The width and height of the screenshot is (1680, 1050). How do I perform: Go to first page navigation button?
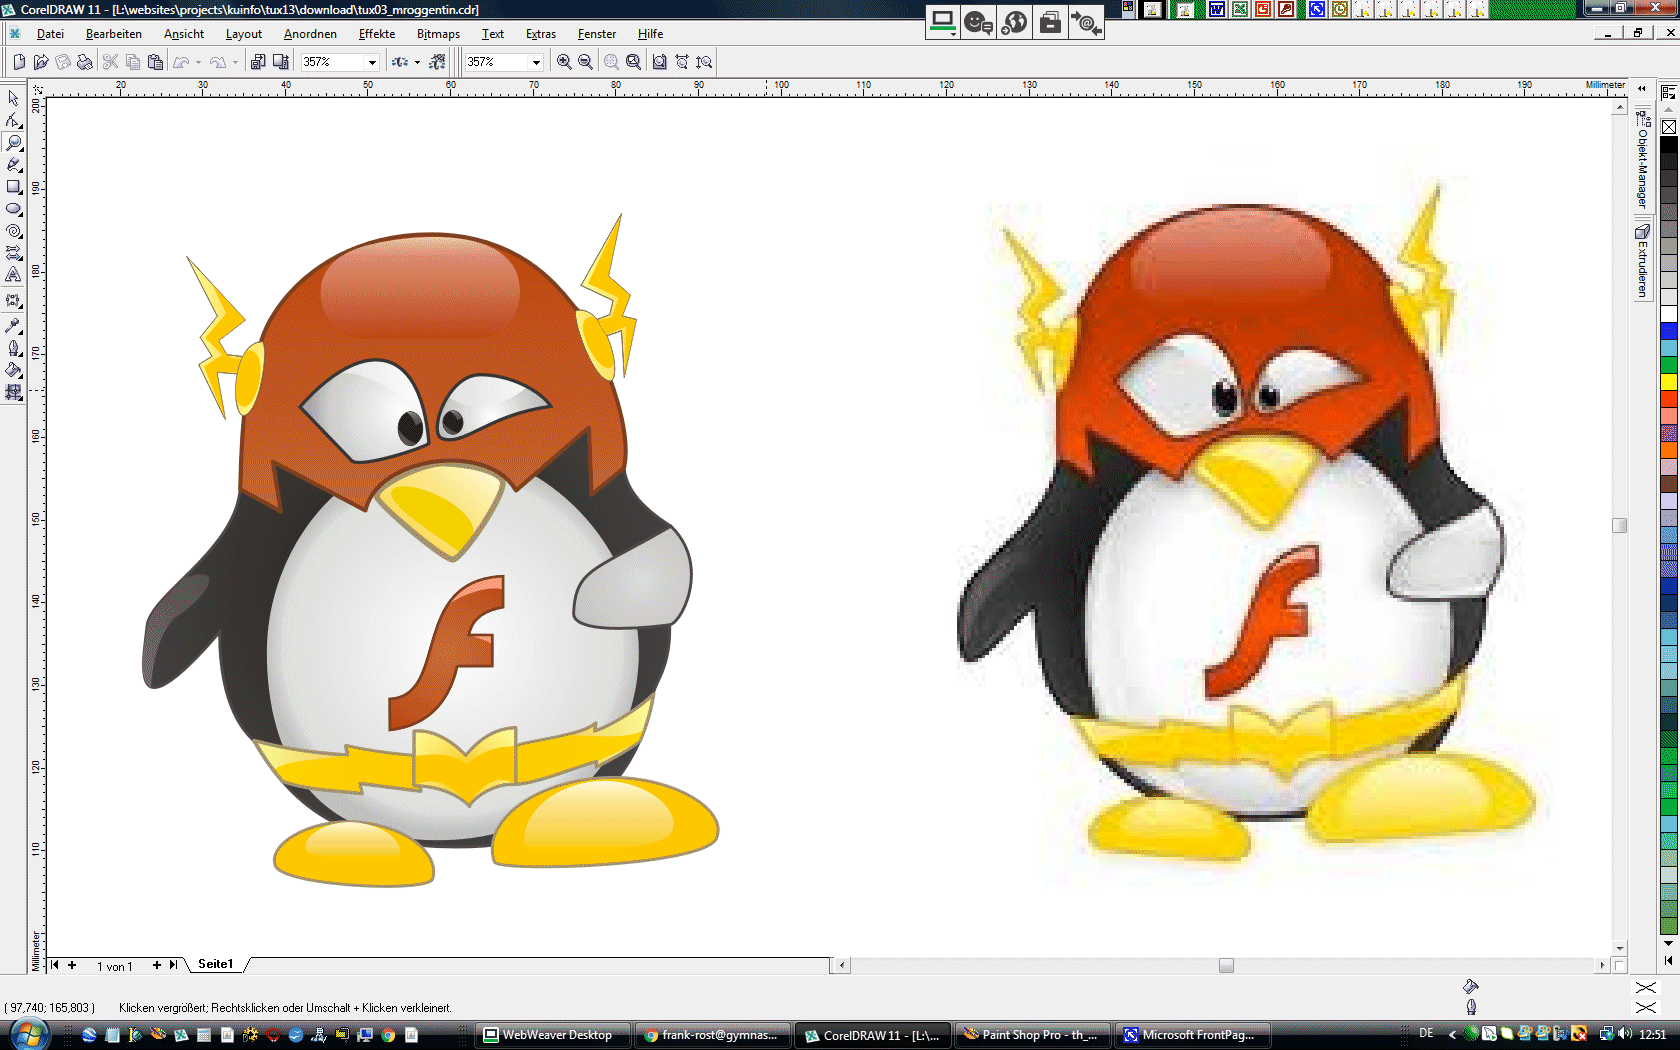(55, 965)
